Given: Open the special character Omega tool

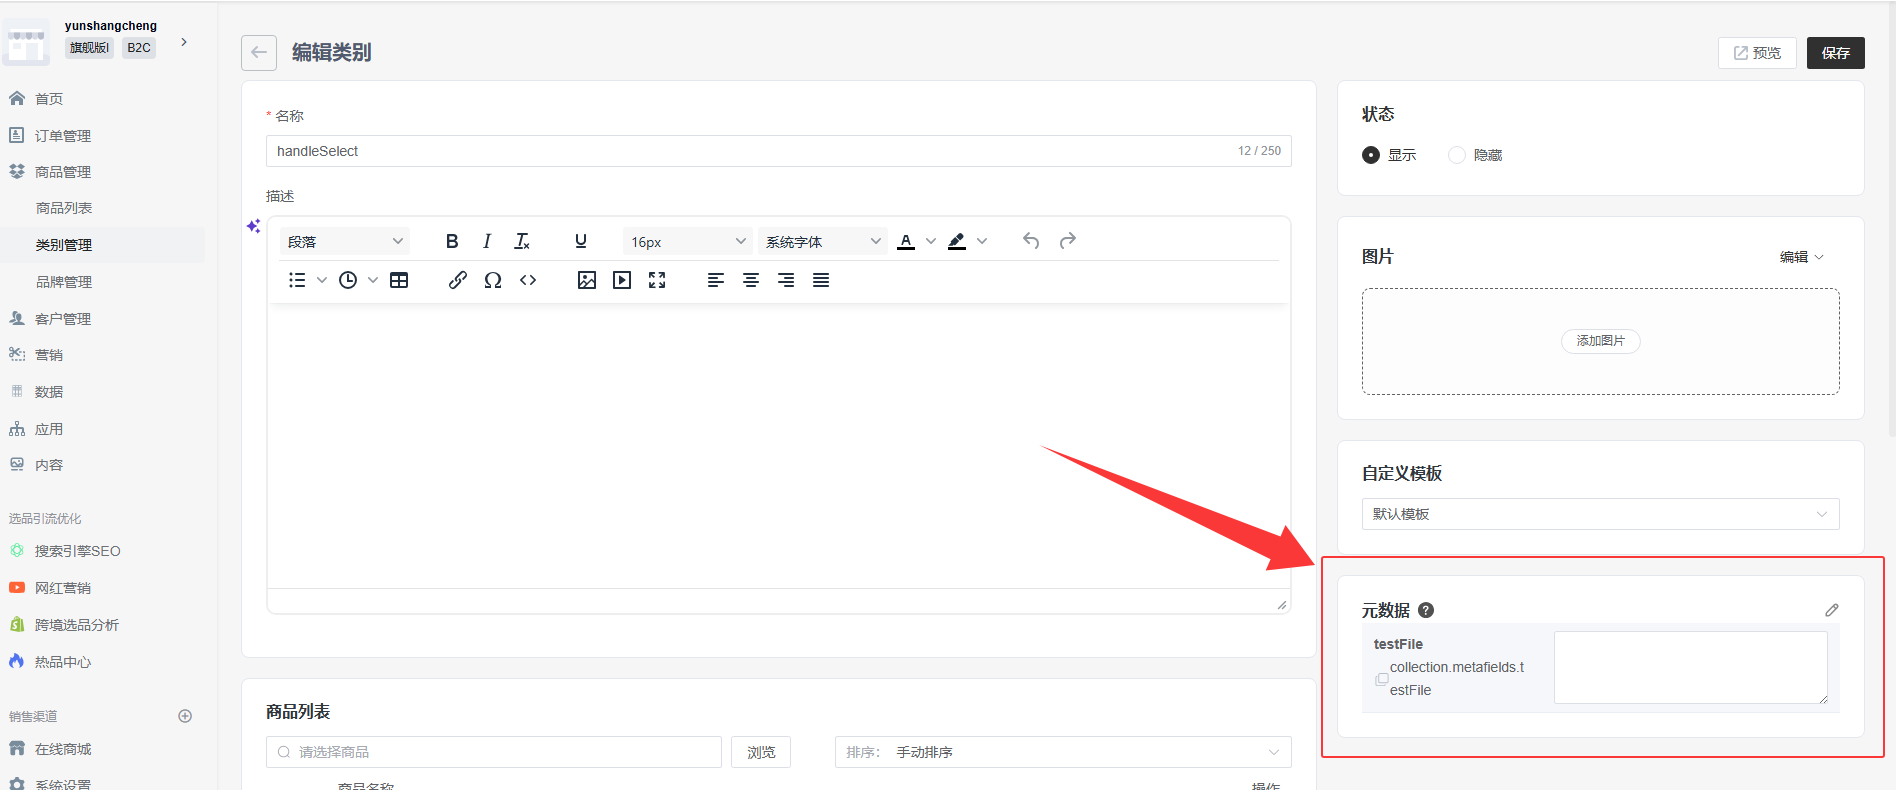Looking at the screenshot, I should (x=493, y=280).
